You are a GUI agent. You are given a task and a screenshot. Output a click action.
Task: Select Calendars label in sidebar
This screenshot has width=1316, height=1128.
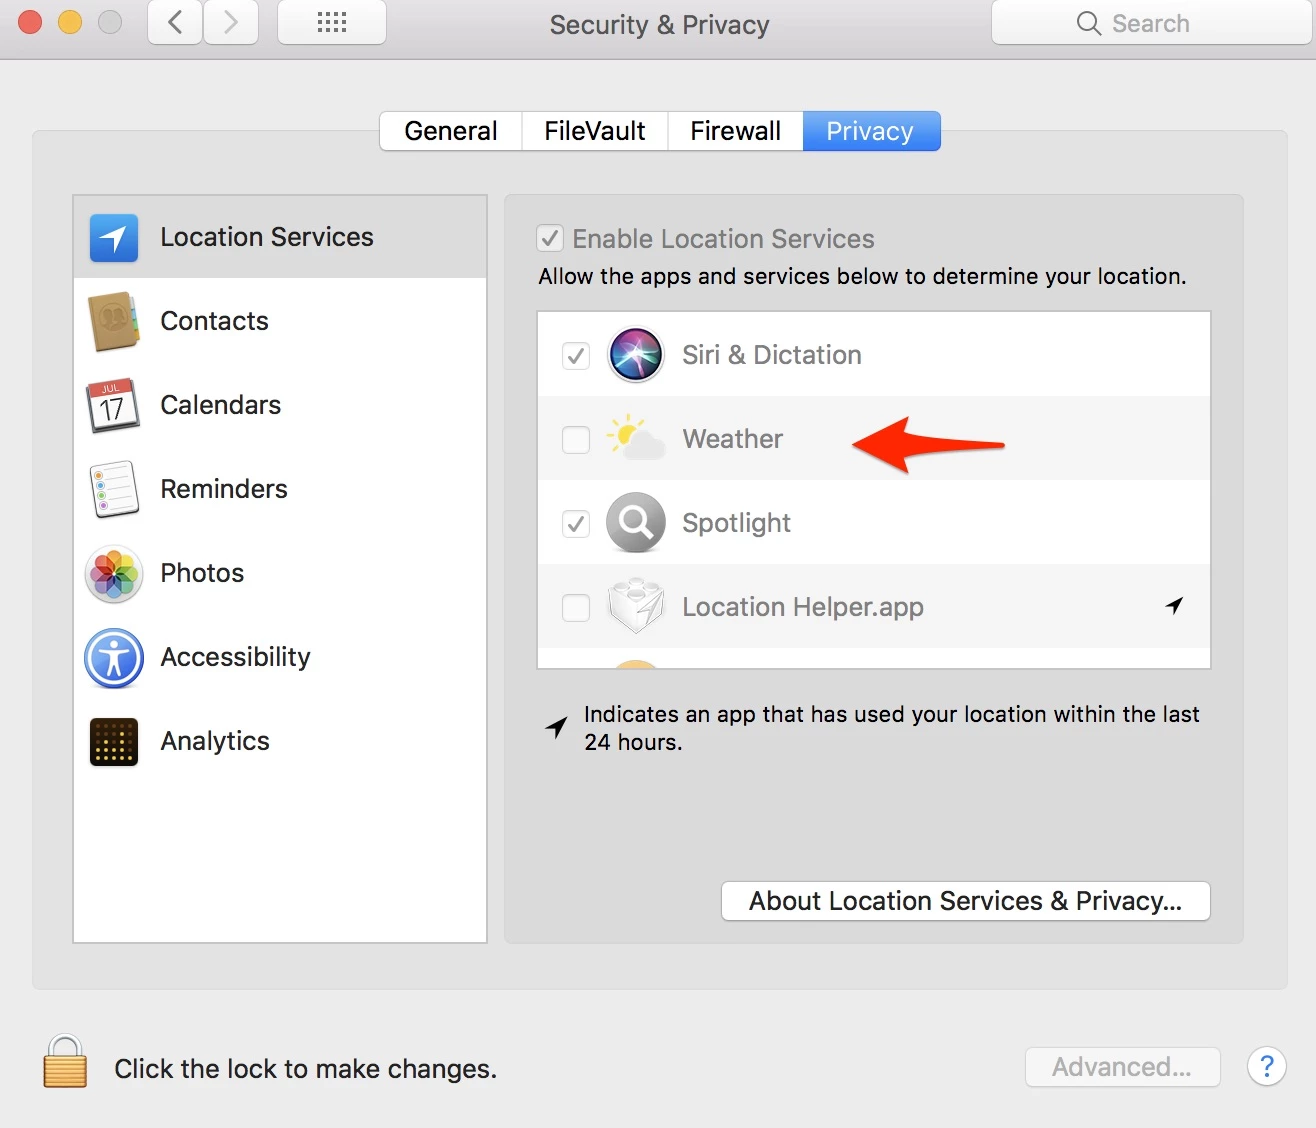tap(221, 405)
